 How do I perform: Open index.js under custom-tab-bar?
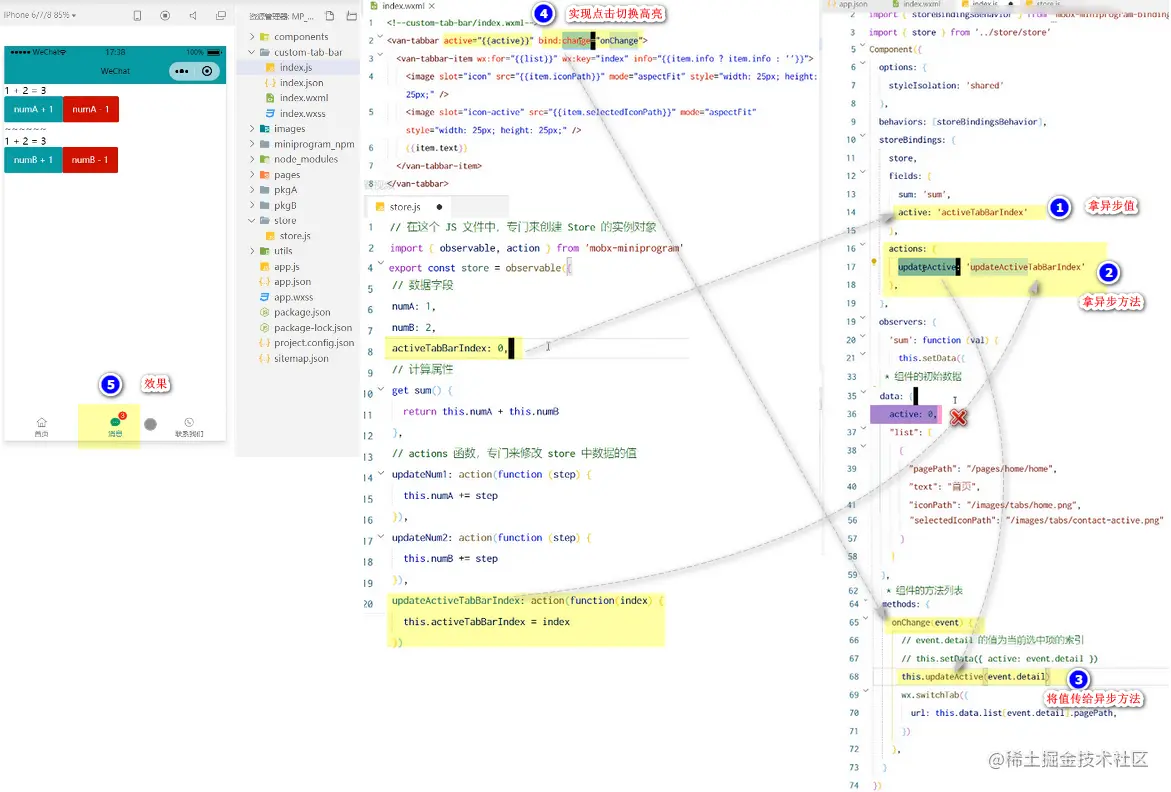pos(296,67)
